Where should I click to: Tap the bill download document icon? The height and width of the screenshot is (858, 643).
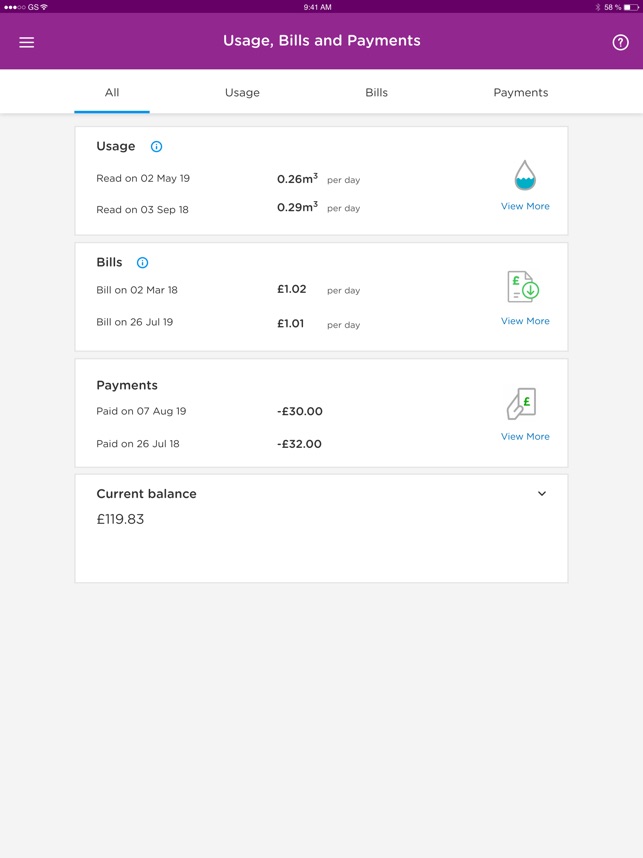pyautogui.click(x=524, y=287)
